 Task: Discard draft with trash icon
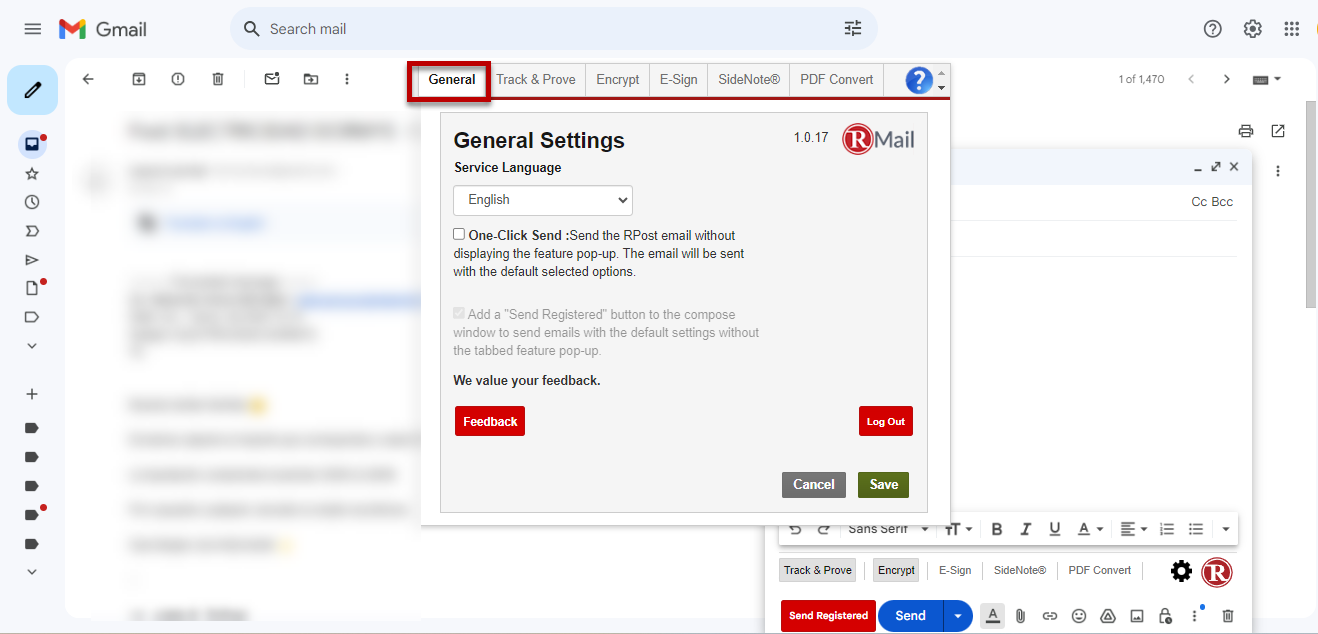point(1228,616)
